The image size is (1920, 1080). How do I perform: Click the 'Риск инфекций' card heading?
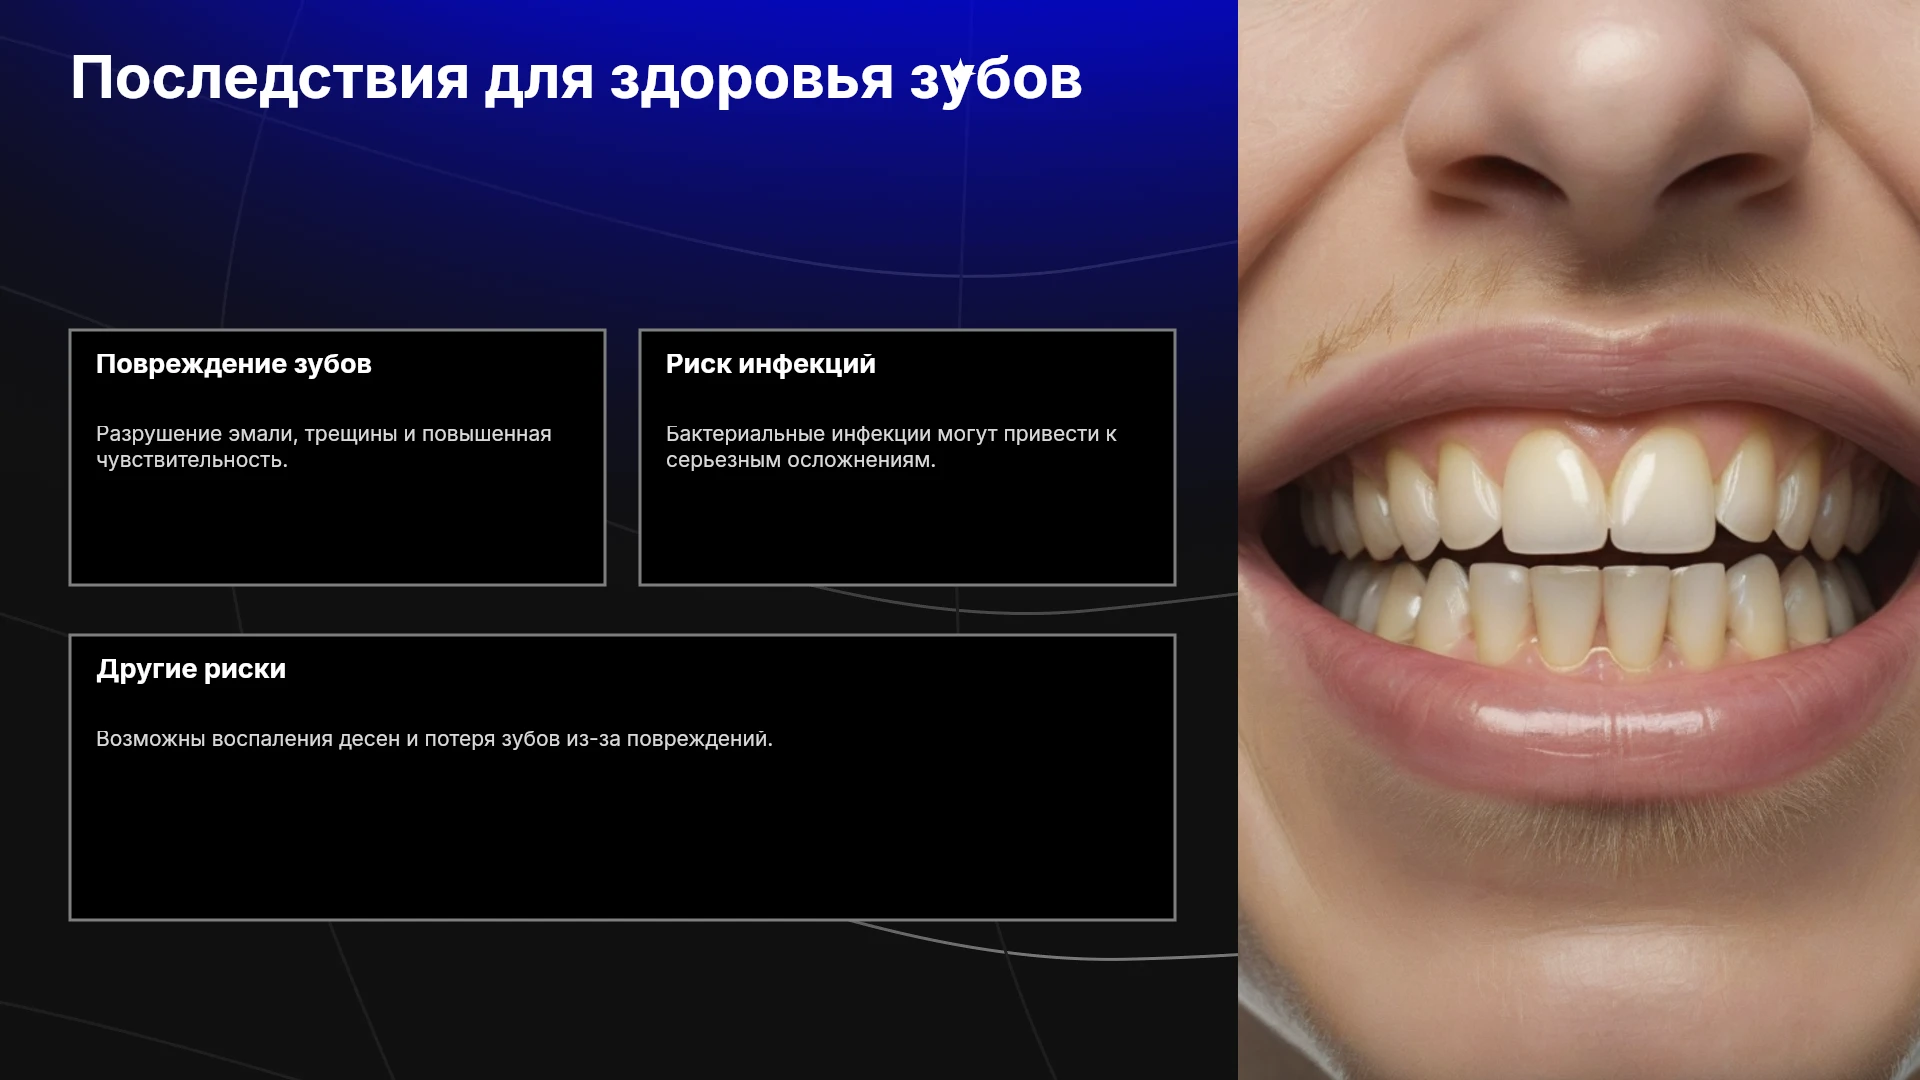tap(771, 364)
